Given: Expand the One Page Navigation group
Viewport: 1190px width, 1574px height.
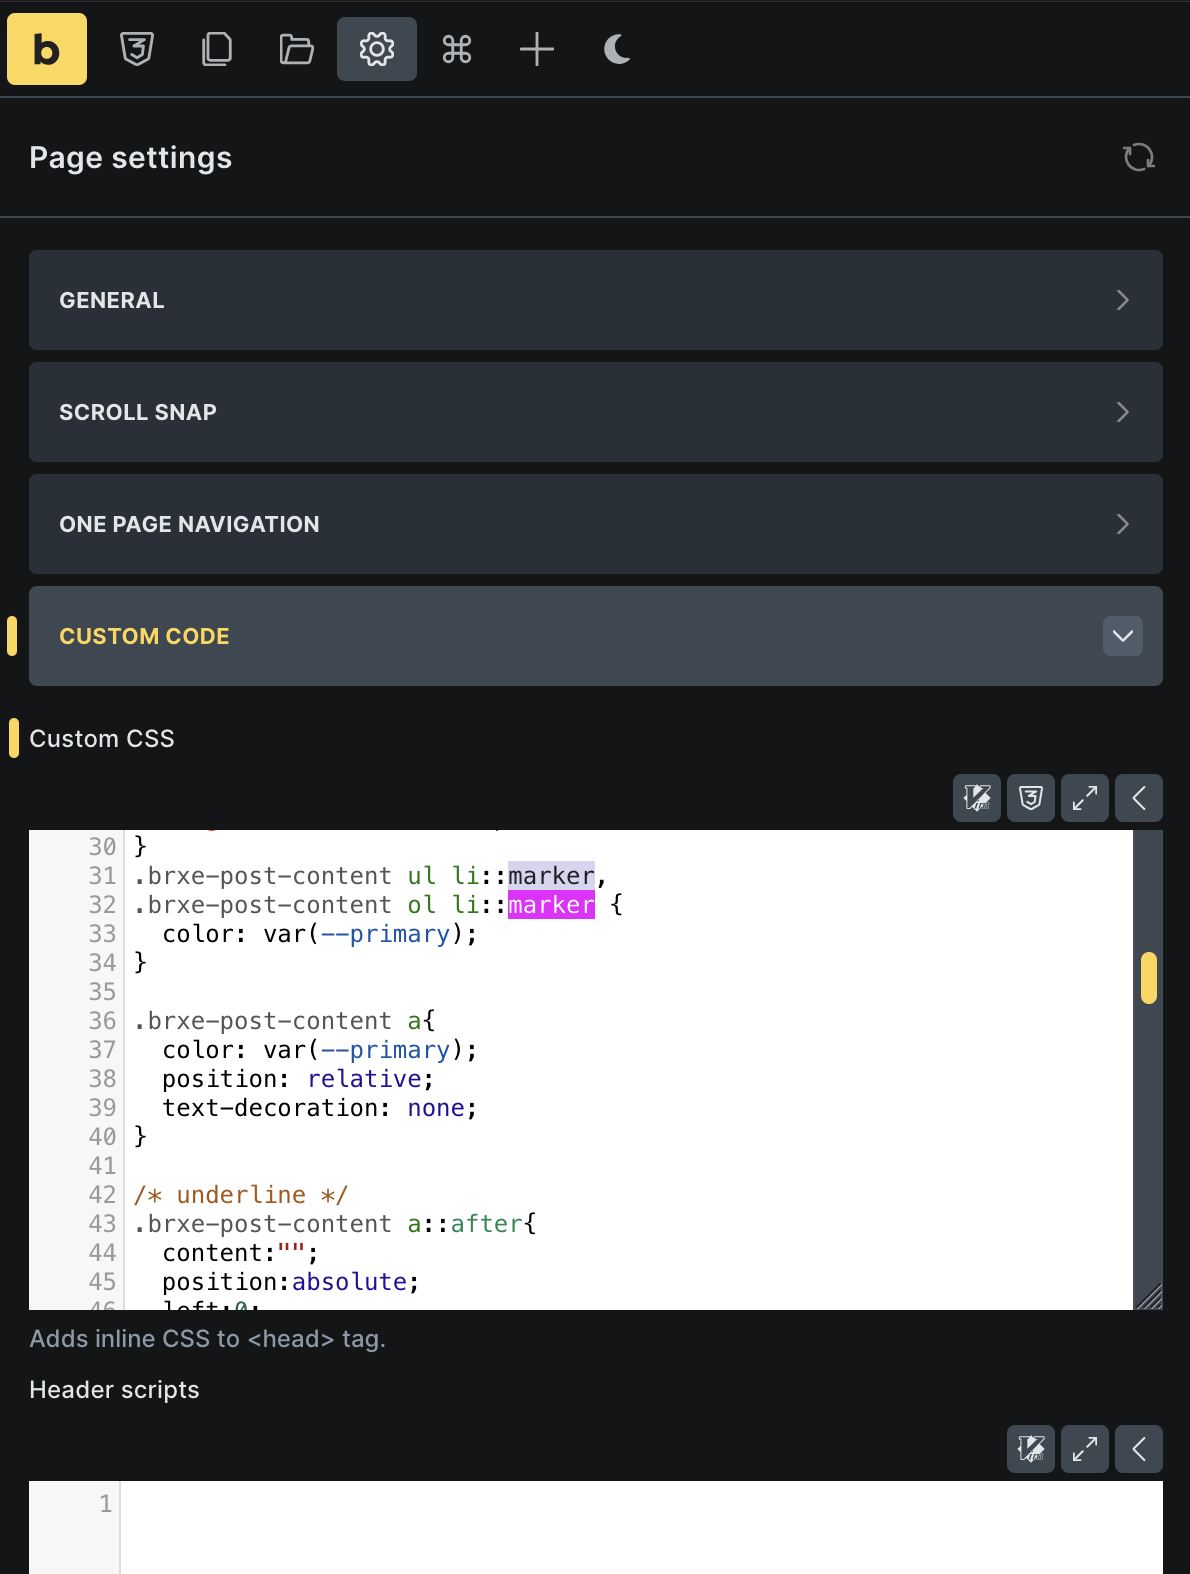Looking at the screenshot, I should tap(595, 524).
